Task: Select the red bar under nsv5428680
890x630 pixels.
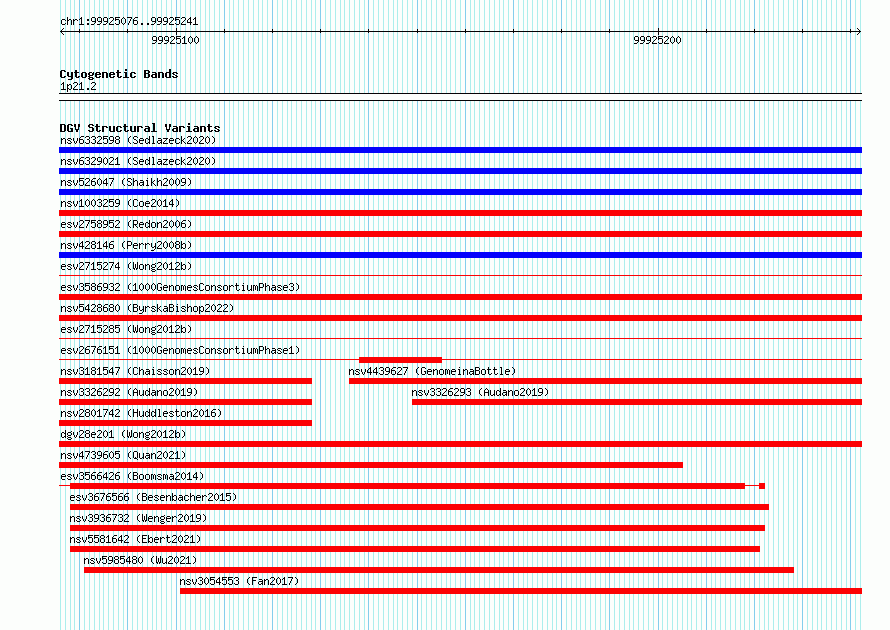Action: (x=460, y=318)
